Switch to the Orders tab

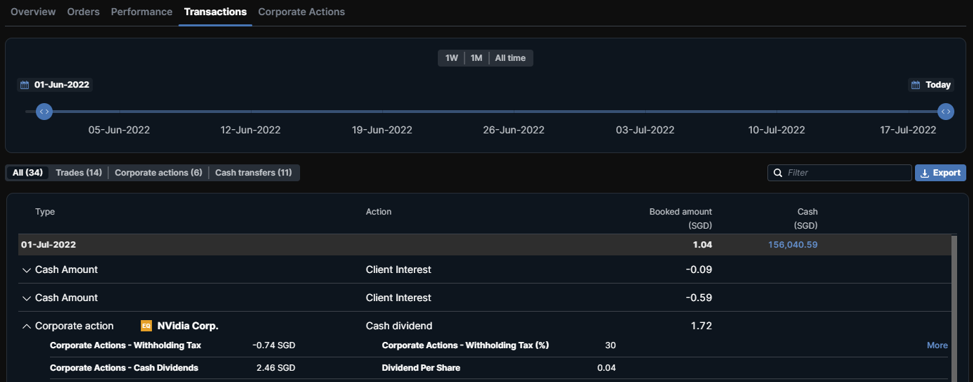coord(83,12)
